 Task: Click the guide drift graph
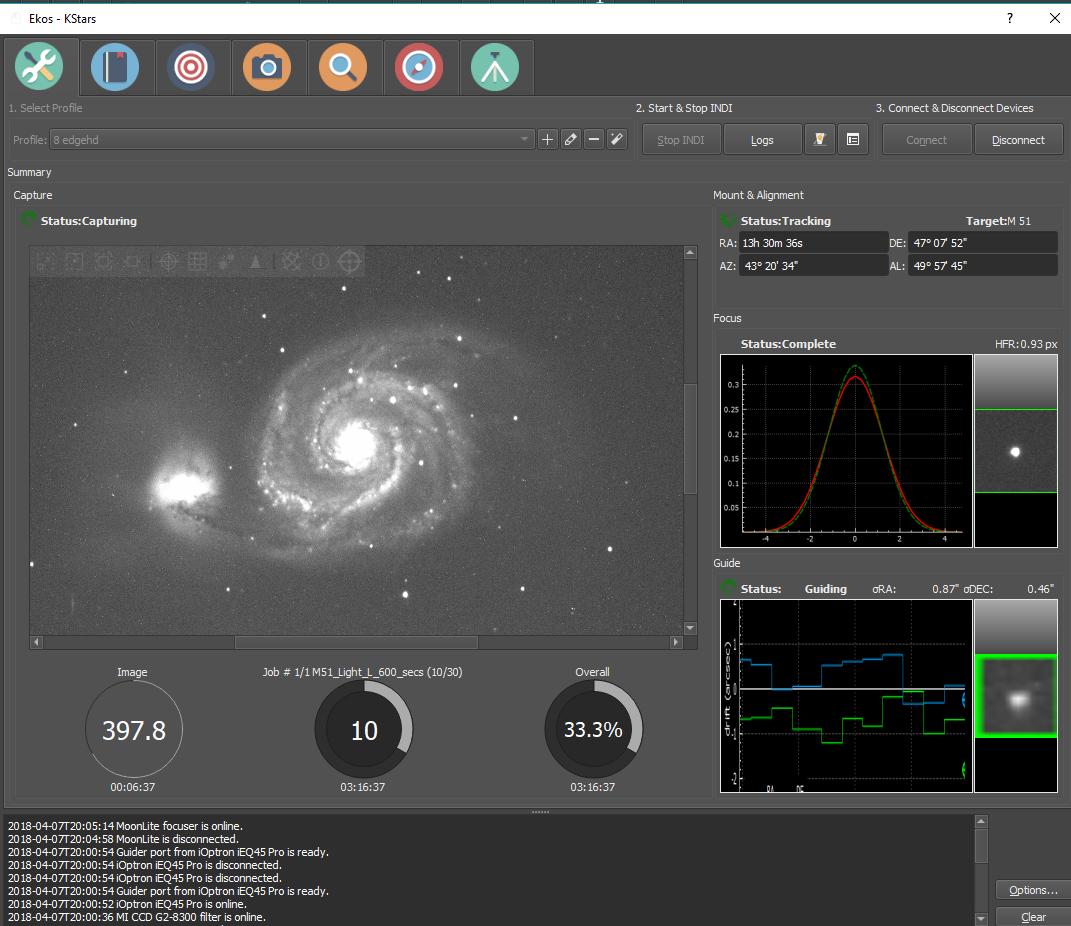846,696
